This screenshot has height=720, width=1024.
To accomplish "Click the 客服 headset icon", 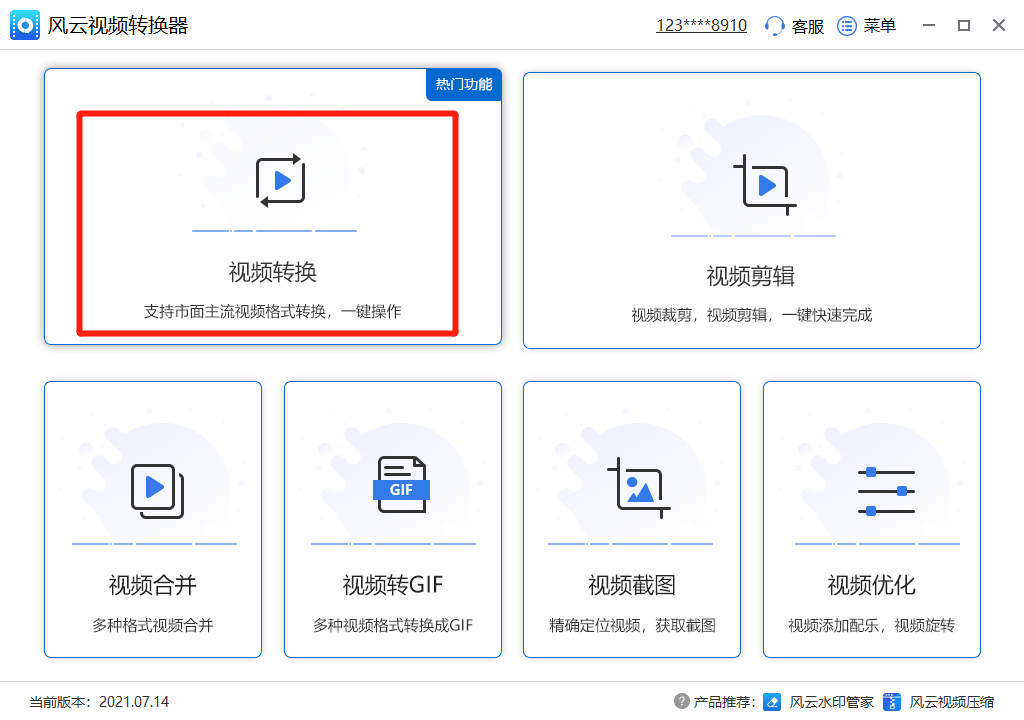I will [x=774, y=25].
